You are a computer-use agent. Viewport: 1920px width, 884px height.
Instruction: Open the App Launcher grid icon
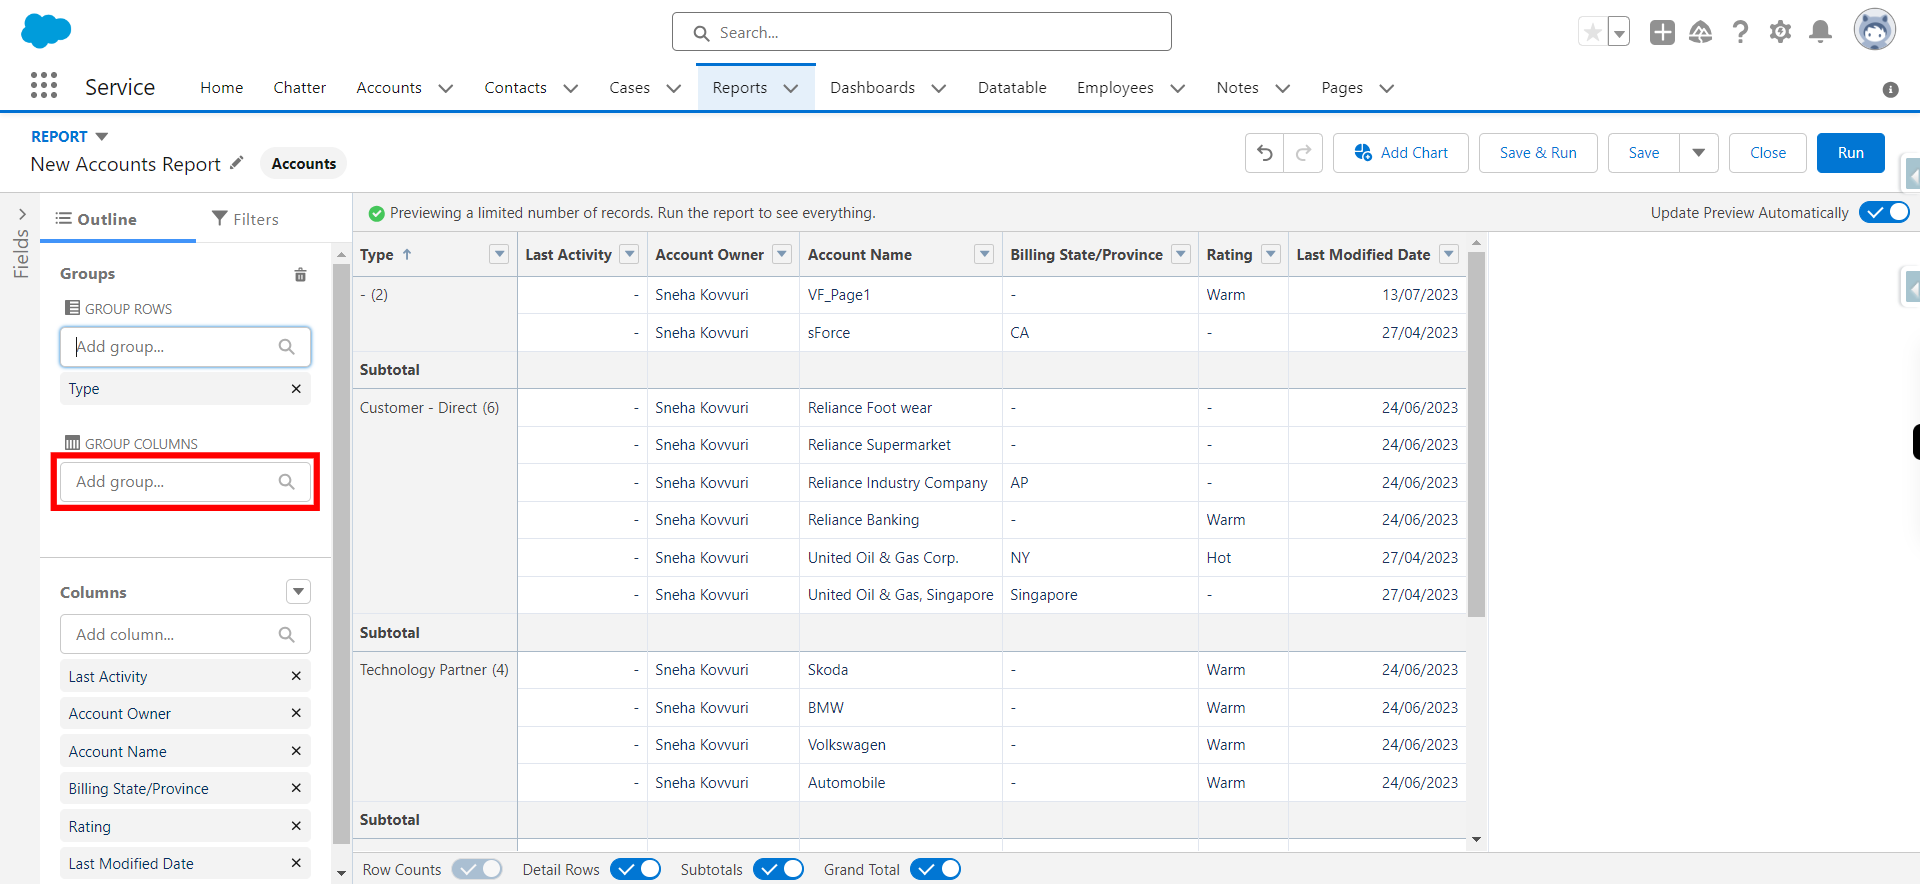tap(44, 86)
